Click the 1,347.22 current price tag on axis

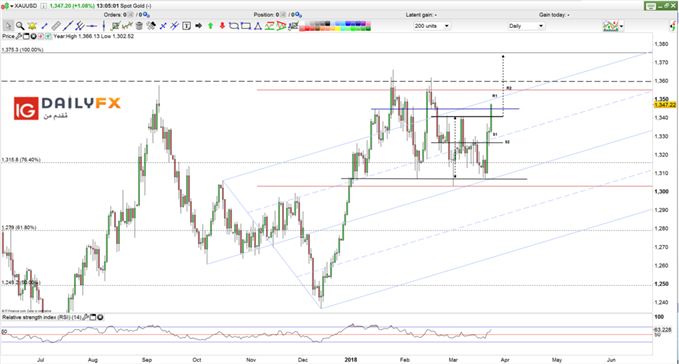(x=665, y=105)
